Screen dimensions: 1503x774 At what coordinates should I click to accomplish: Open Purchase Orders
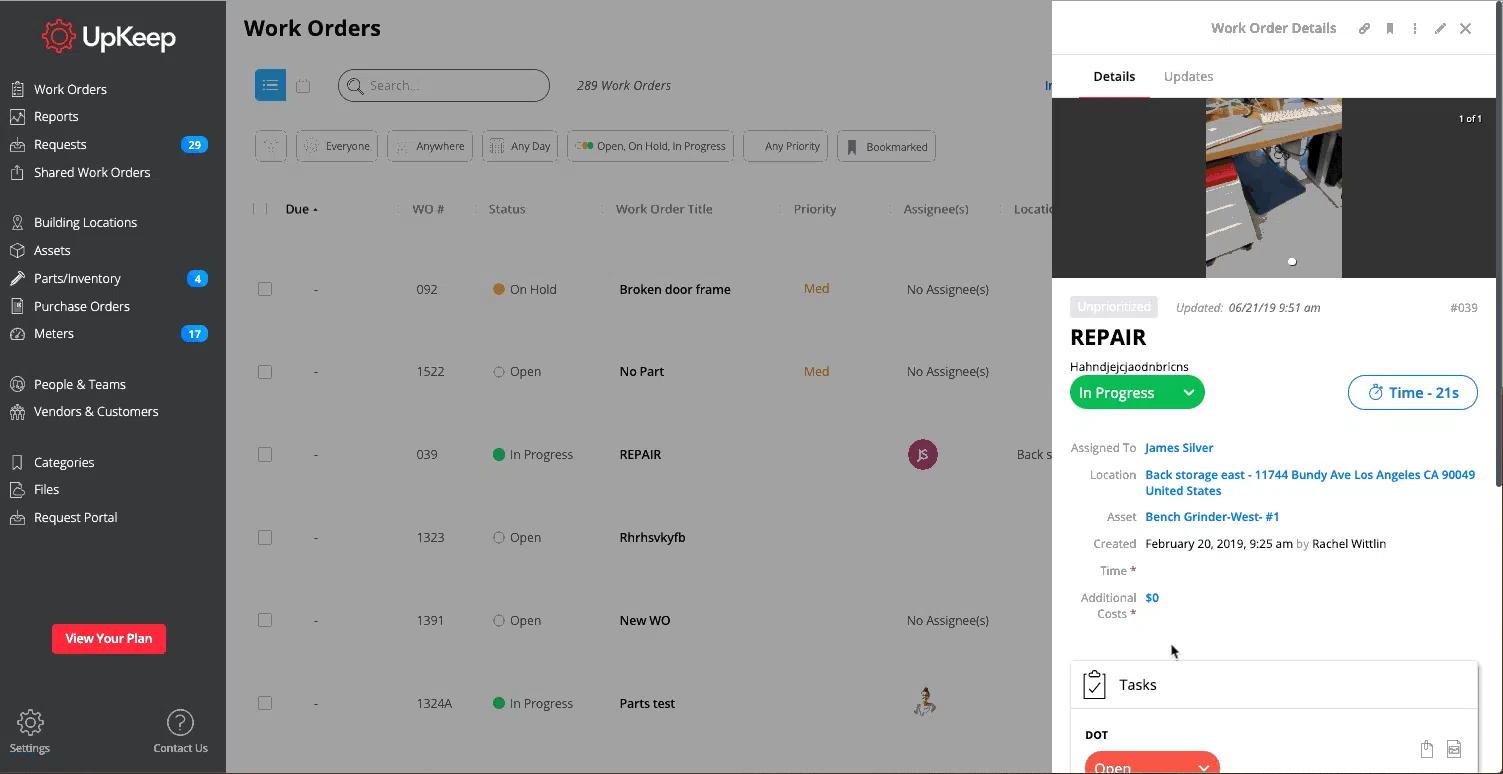(x=82, y=307)
